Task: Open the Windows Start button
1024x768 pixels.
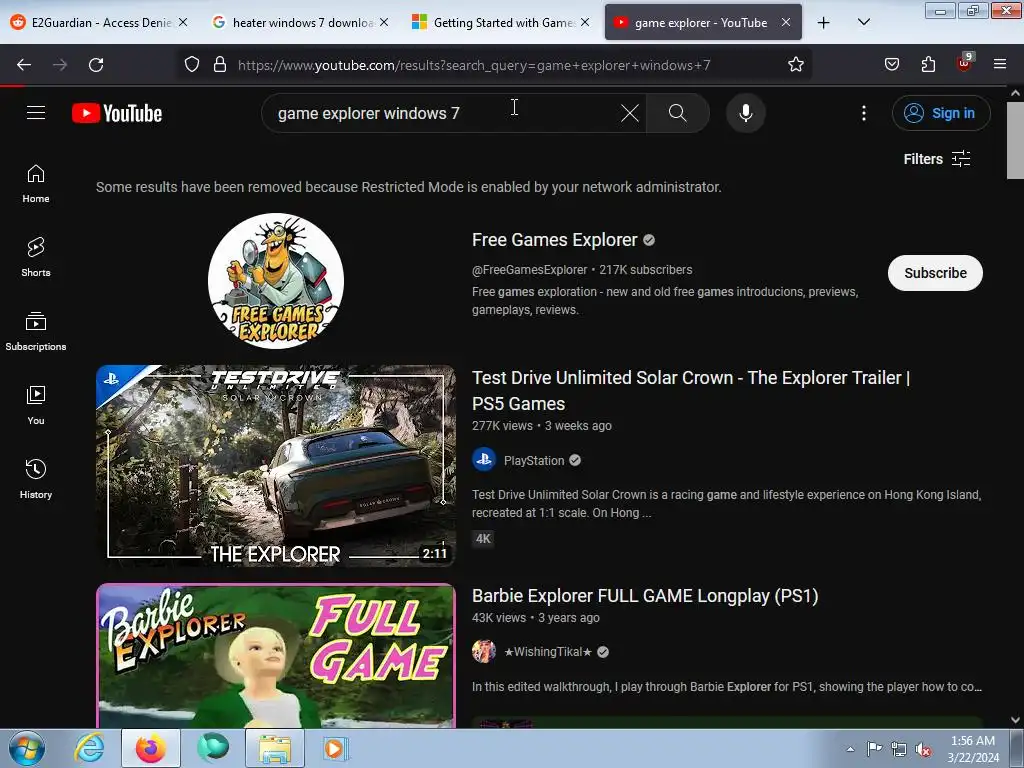Action: point(26,748)
